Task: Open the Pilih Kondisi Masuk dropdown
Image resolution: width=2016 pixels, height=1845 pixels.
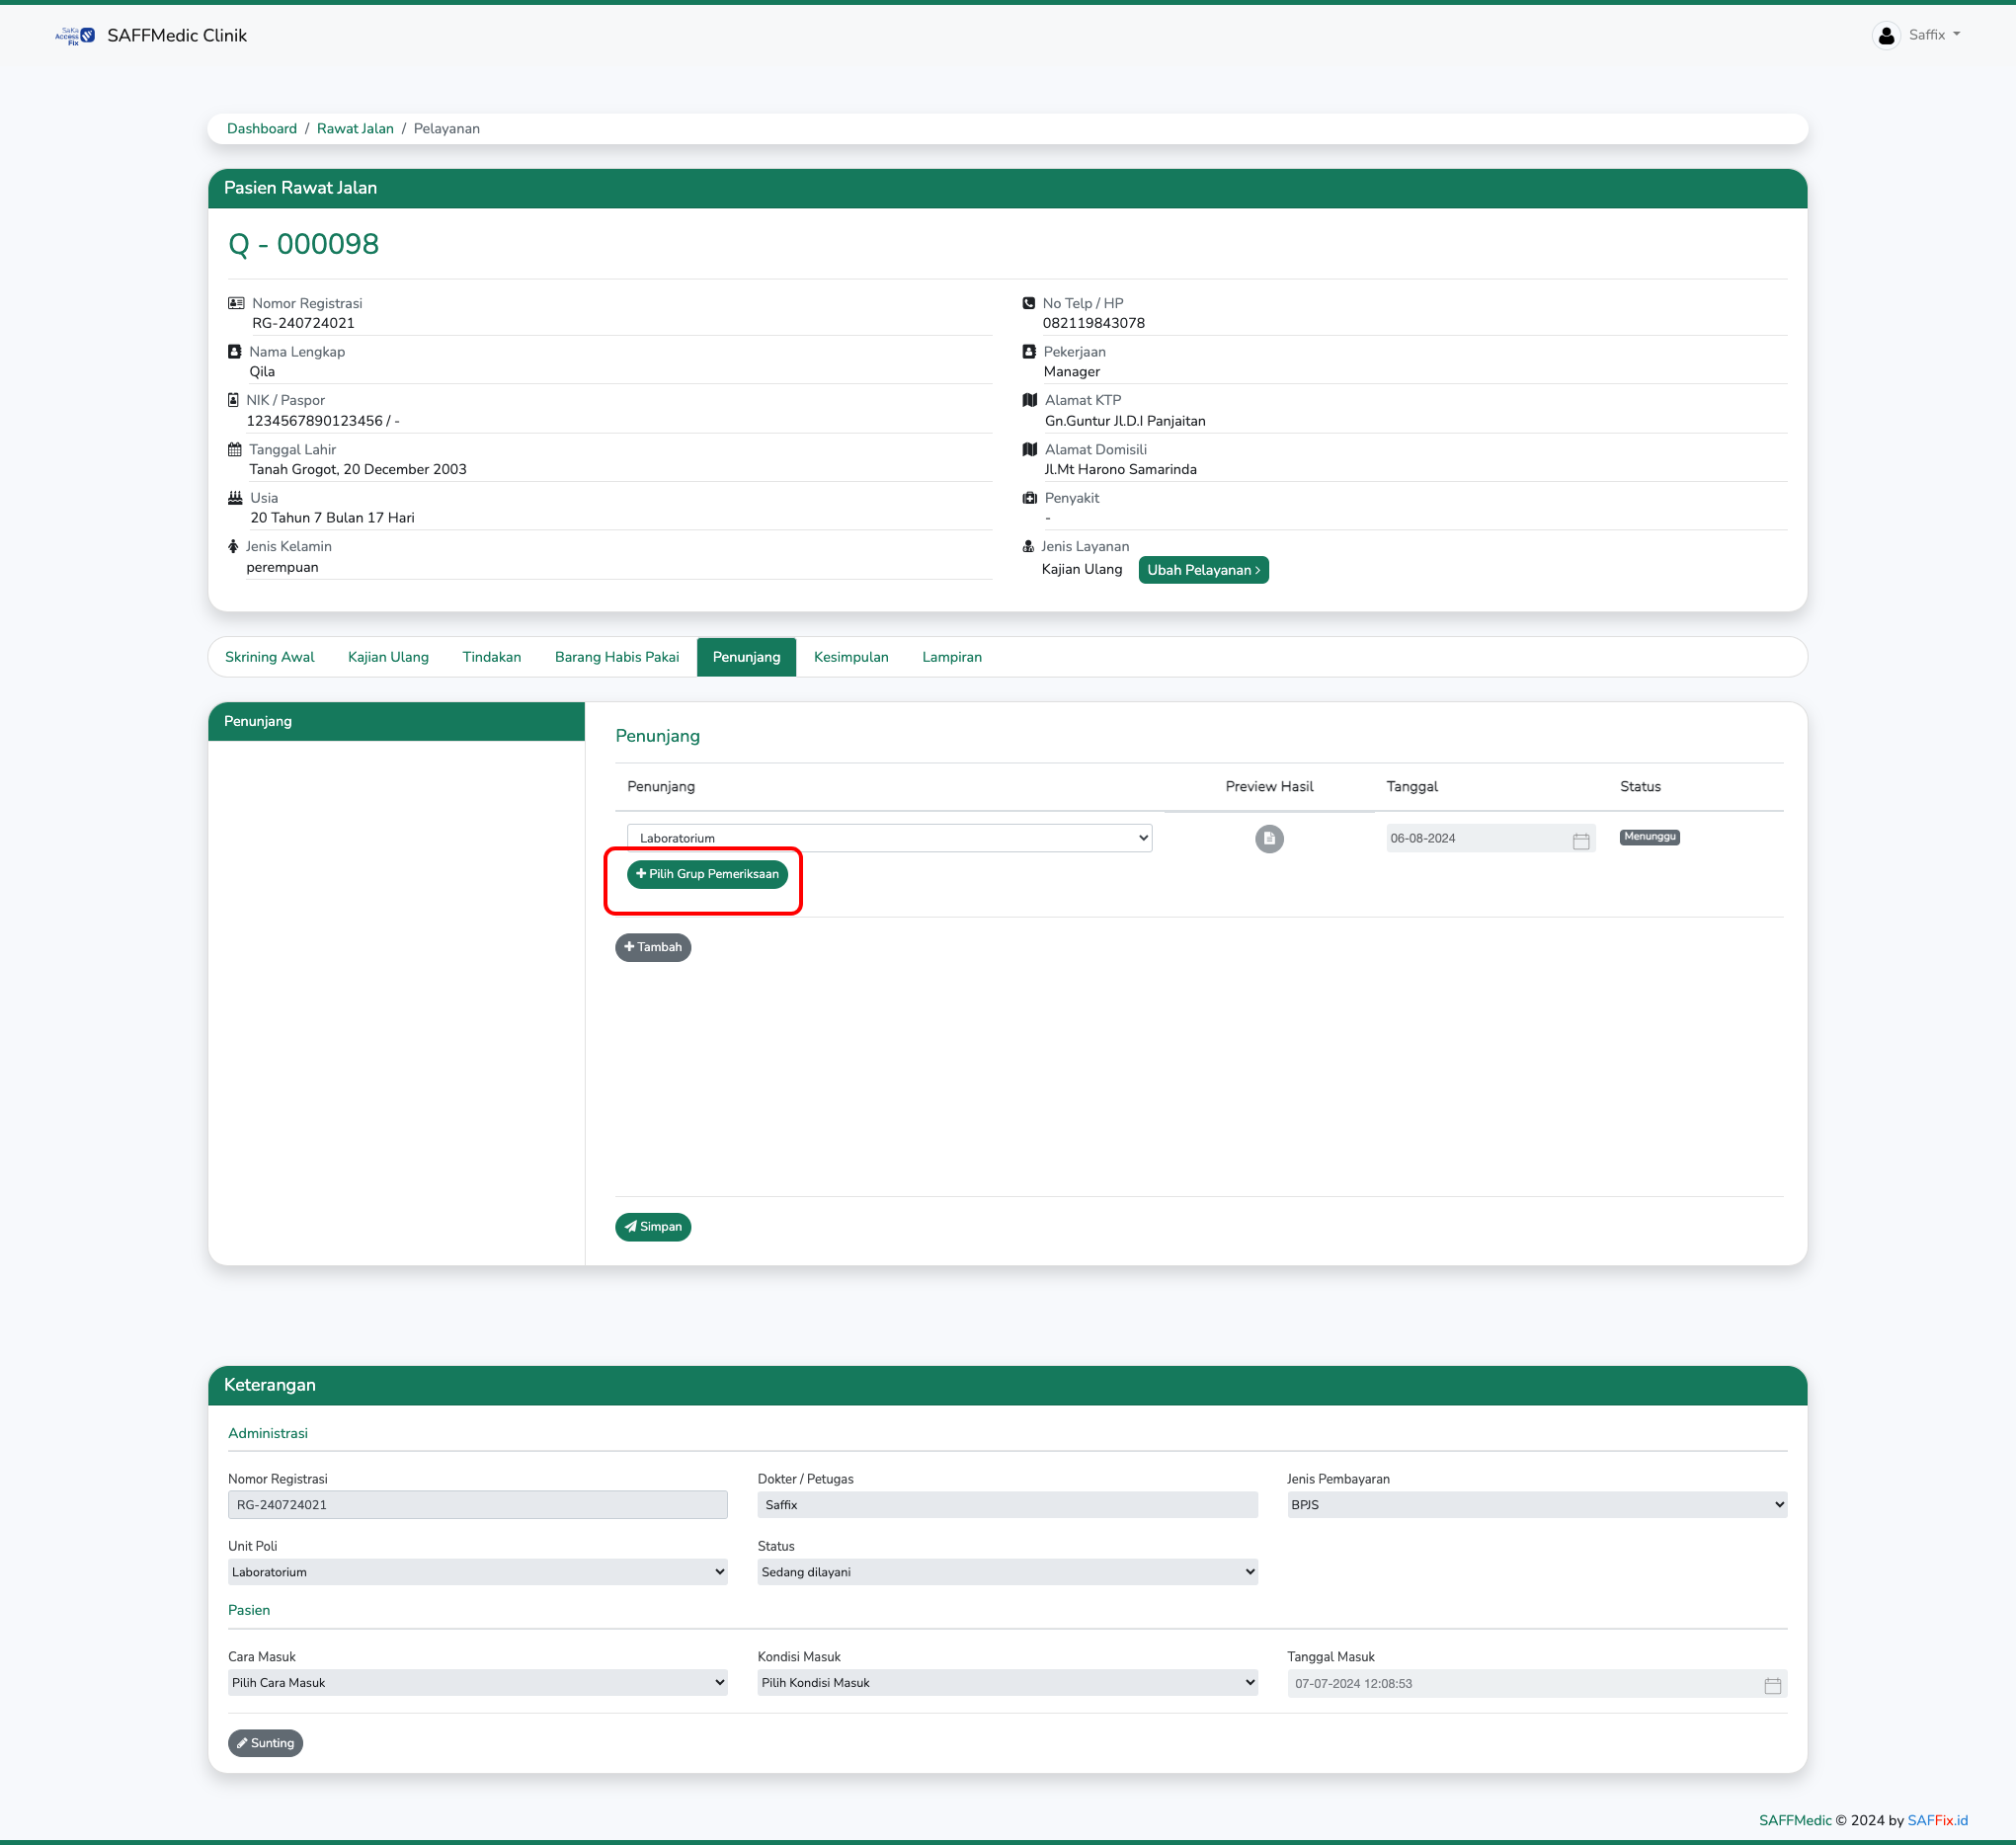Action: click(x=1006, y=1682)
